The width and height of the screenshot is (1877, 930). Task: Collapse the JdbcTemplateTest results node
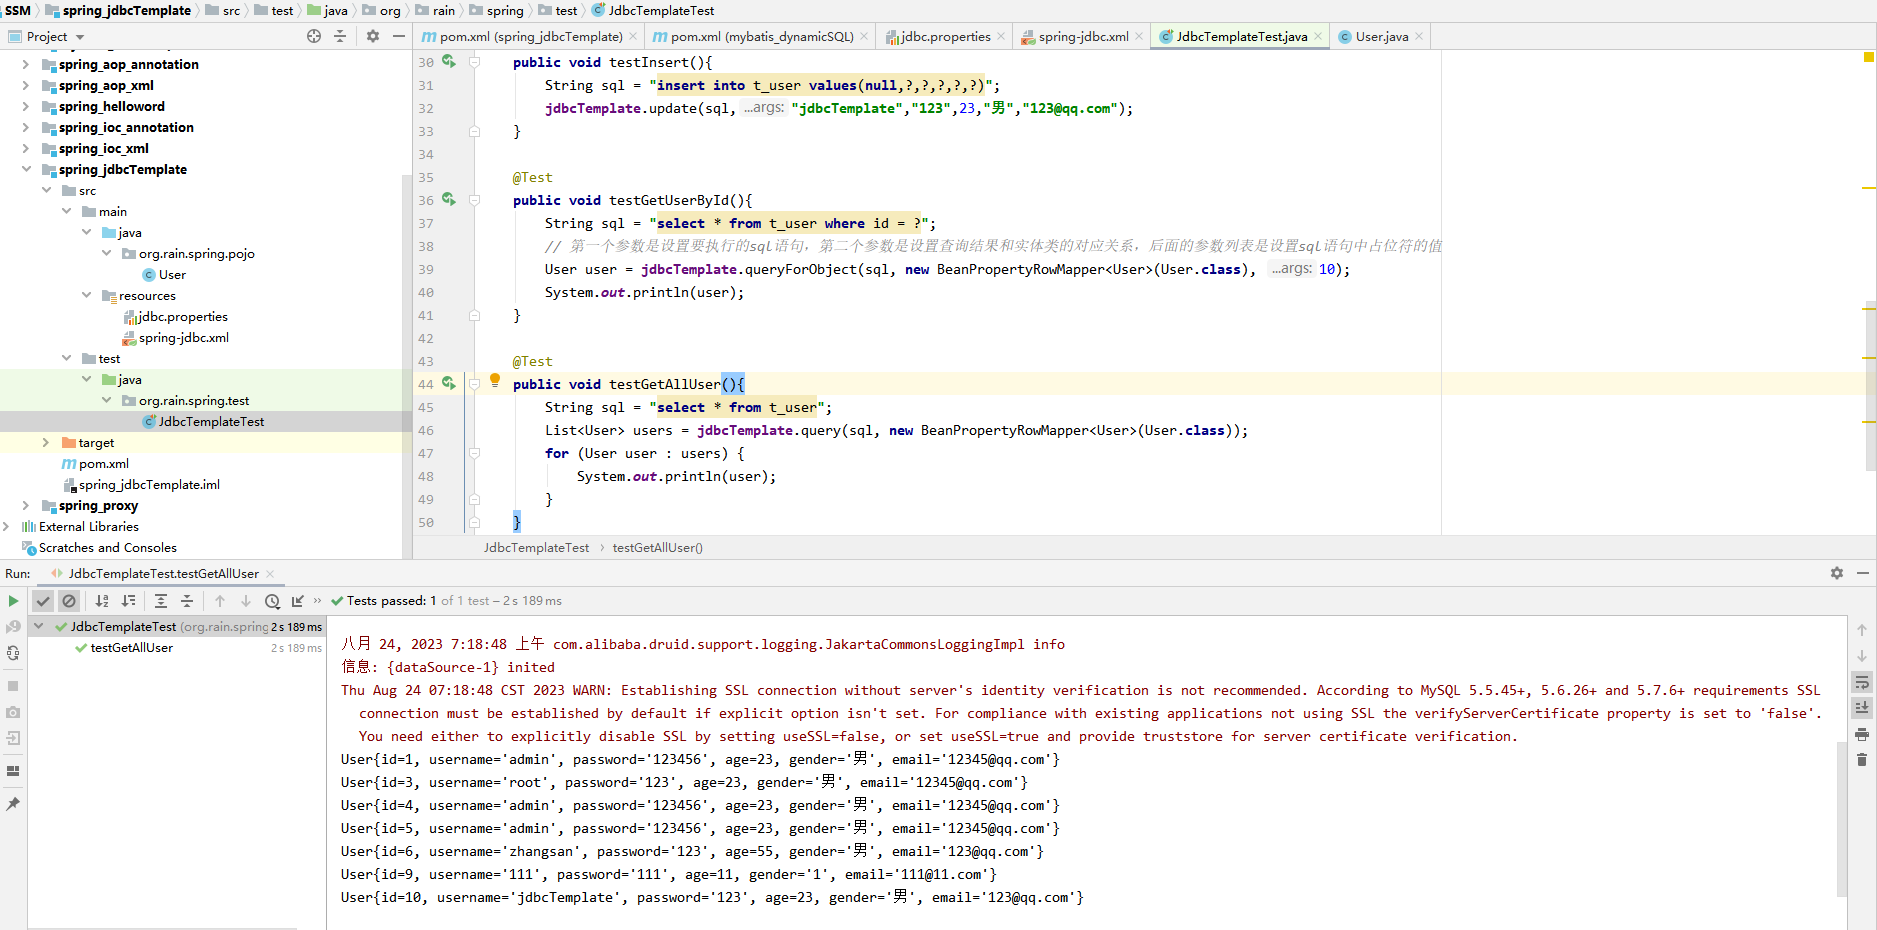[x=38, y=626]
